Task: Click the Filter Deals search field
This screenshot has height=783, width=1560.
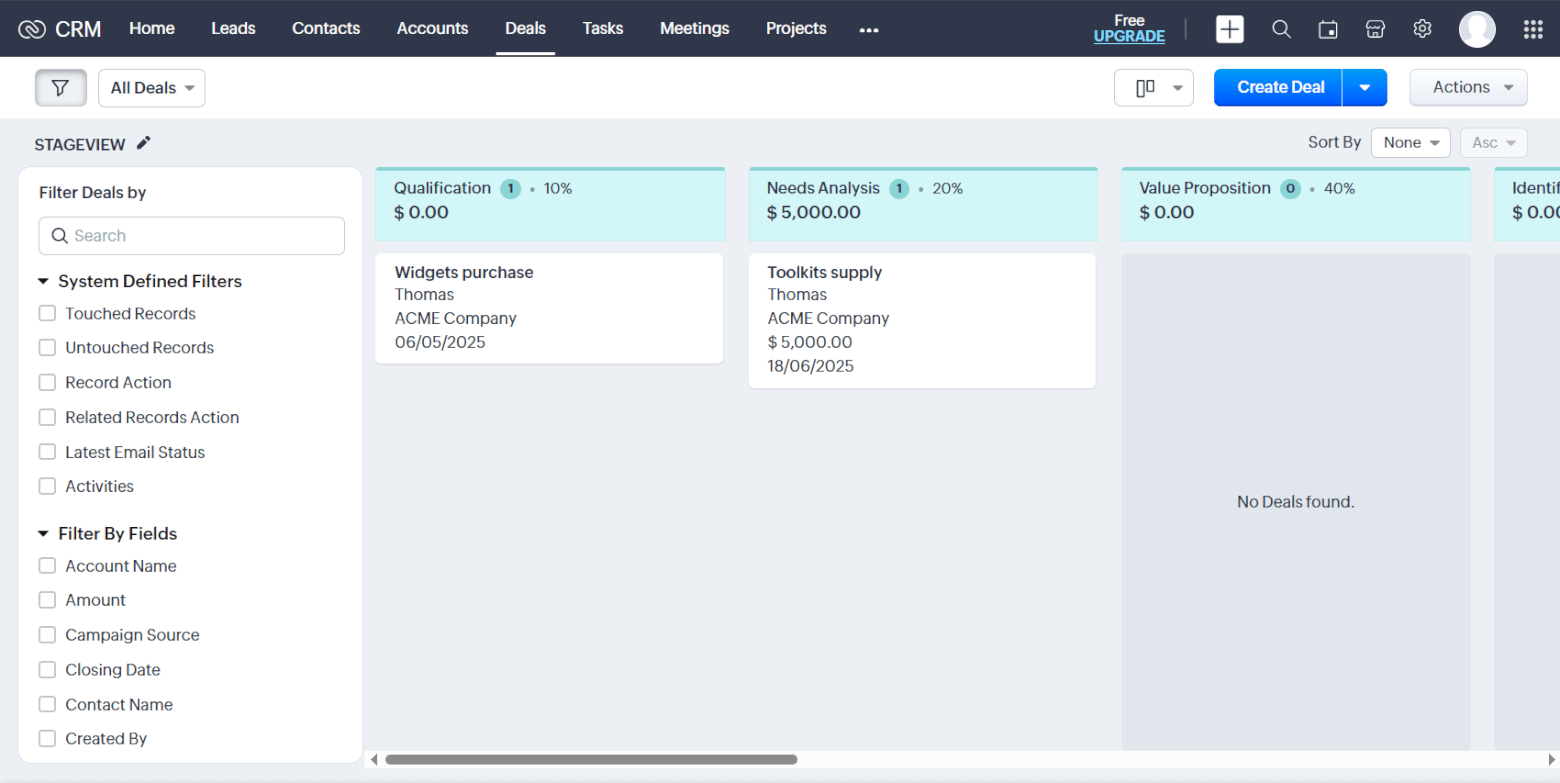Action: pyautogui.click(x=192, y=236)
